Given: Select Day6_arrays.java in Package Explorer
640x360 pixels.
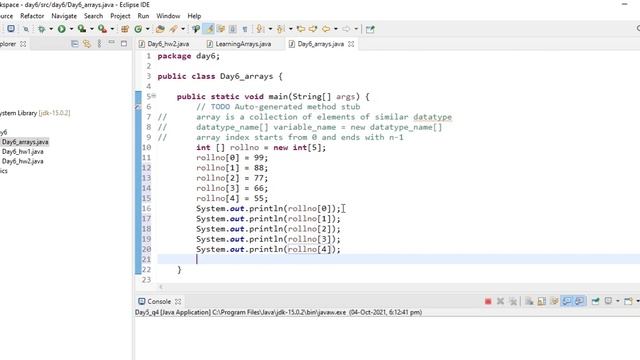Looking at the screenshot, I should point(25,142).
